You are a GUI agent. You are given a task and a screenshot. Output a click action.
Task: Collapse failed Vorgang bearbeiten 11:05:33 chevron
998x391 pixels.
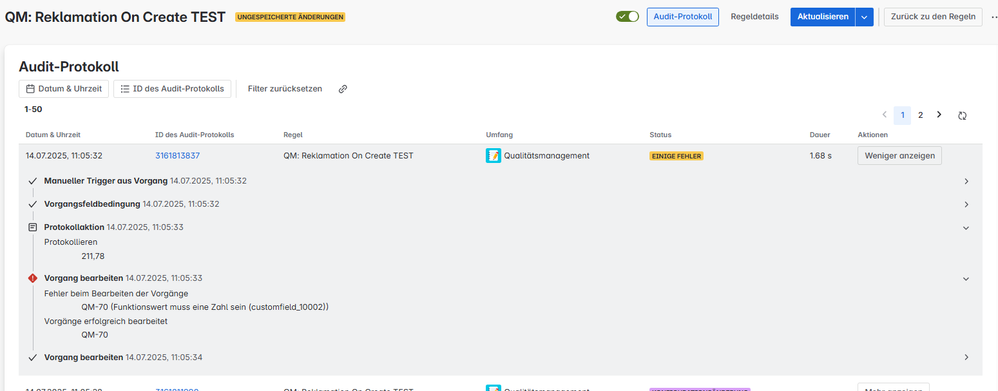[x=966, y=278]
